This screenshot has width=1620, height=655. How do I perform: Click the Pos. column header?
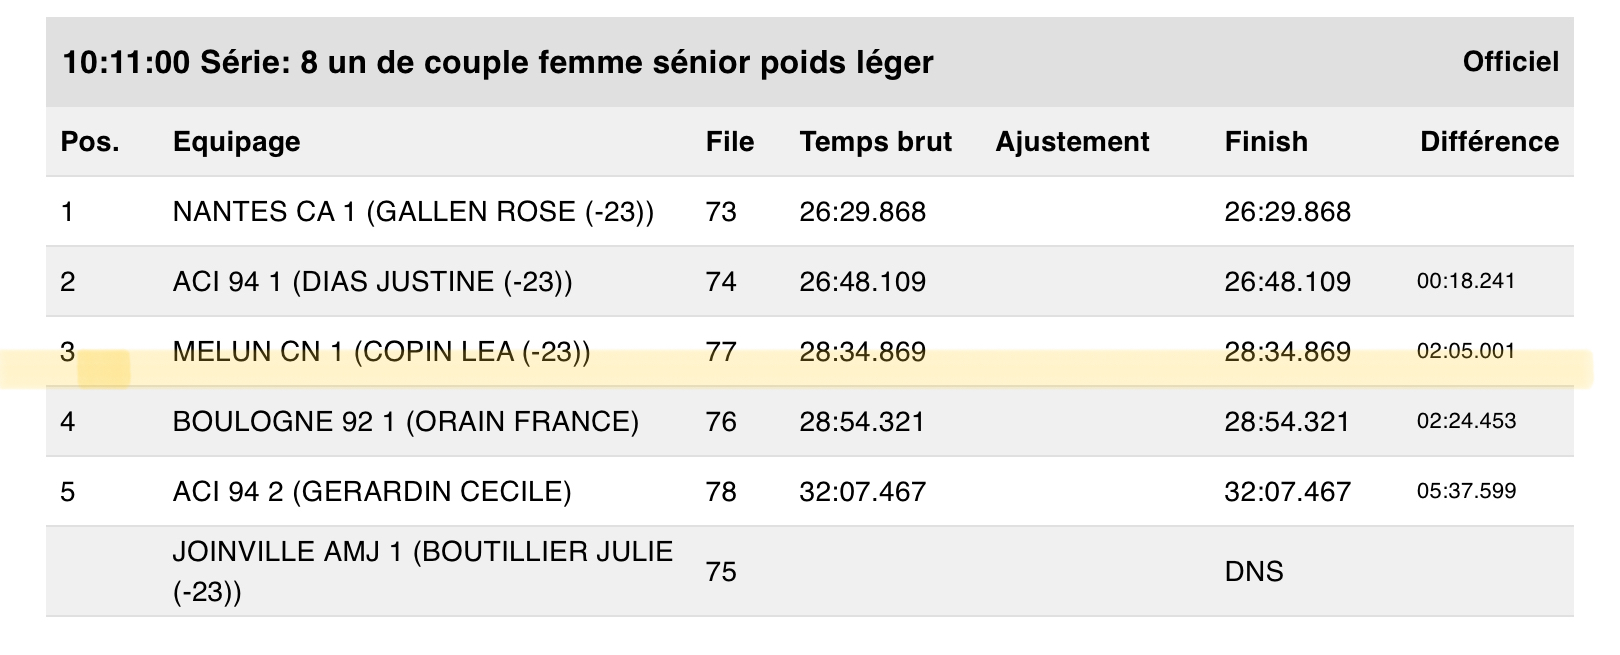90,142
